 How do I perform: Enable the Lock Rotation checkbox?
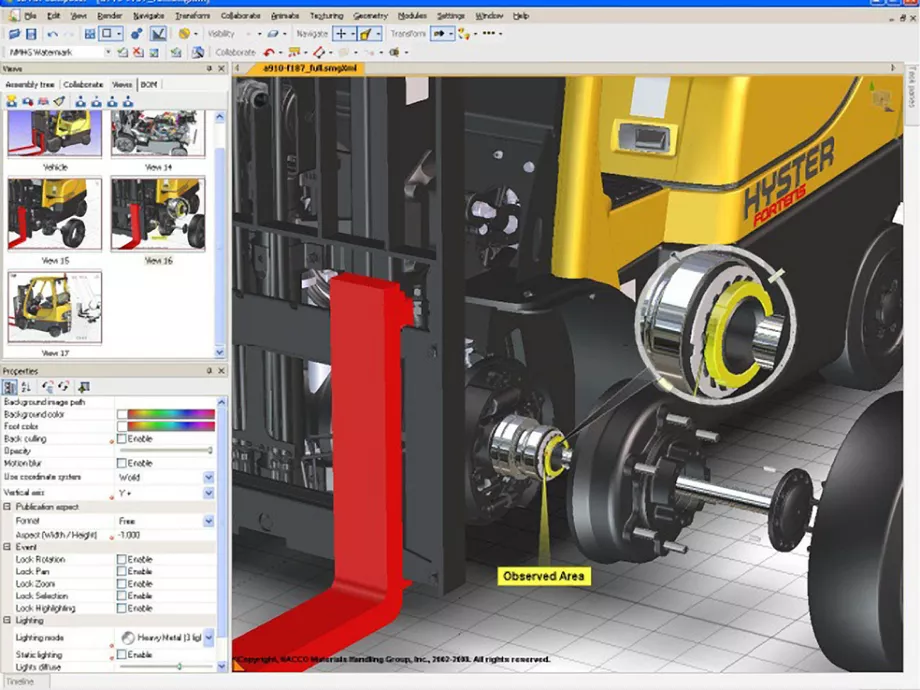[x=121, y=559]
